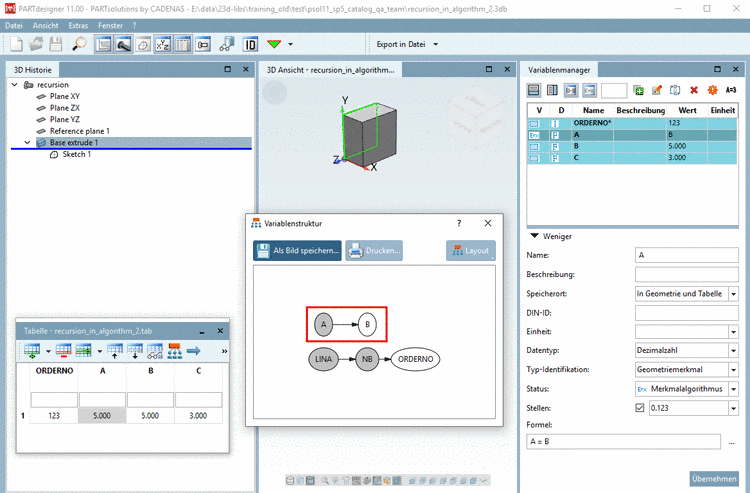Open dropdown arrow next to green triangle

[x=290, y=44]
